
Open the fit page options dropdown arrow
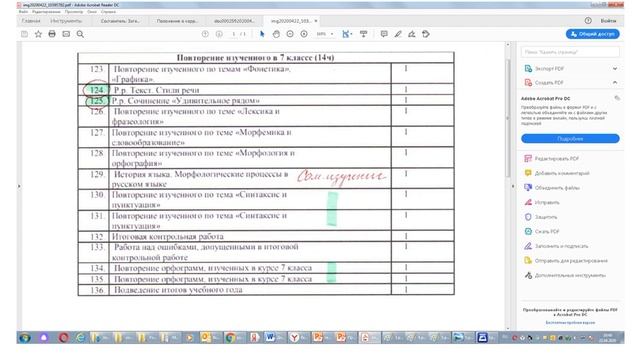tap(351, 34)
